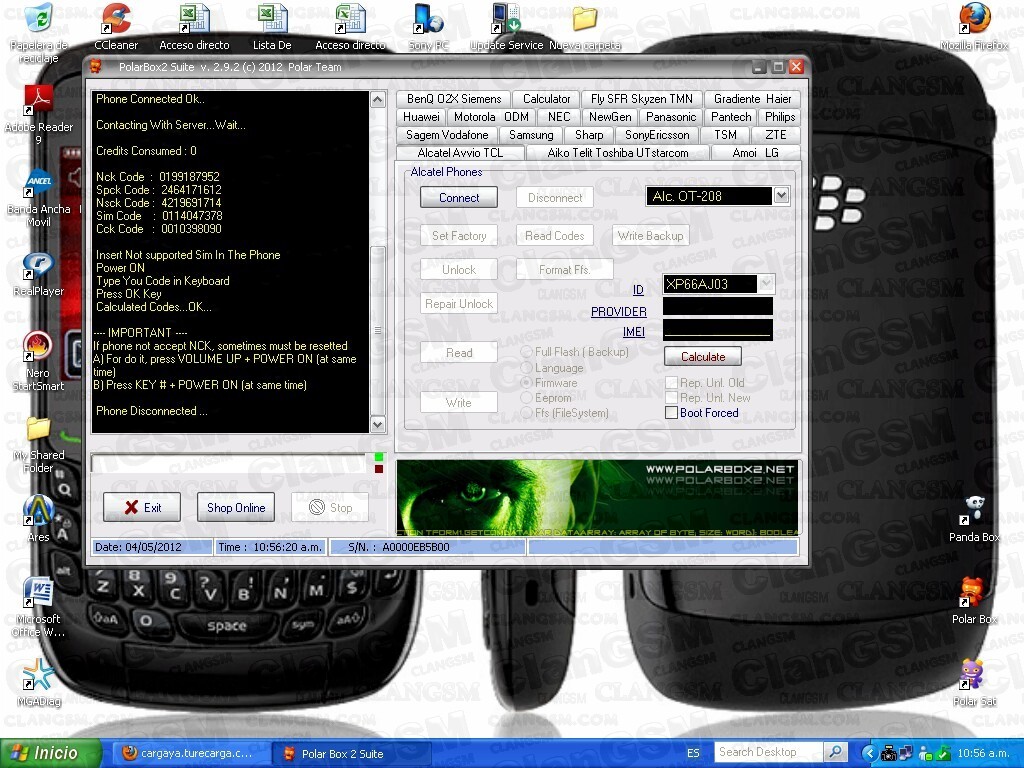Open the Alcatel Avvio TCL tab
The height and width of the screenshot is (768, 1024).
[x=460, y=152]
